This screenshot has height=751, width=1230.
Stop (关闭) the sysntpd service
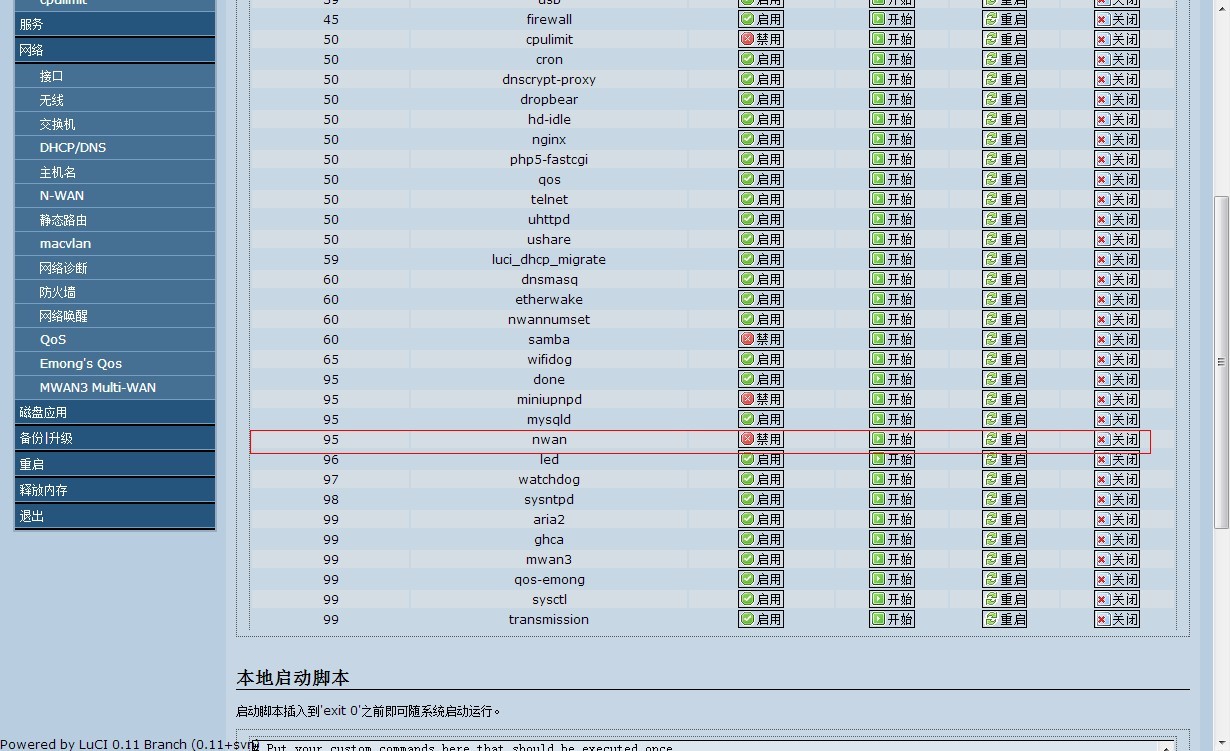pos(1117,499)
